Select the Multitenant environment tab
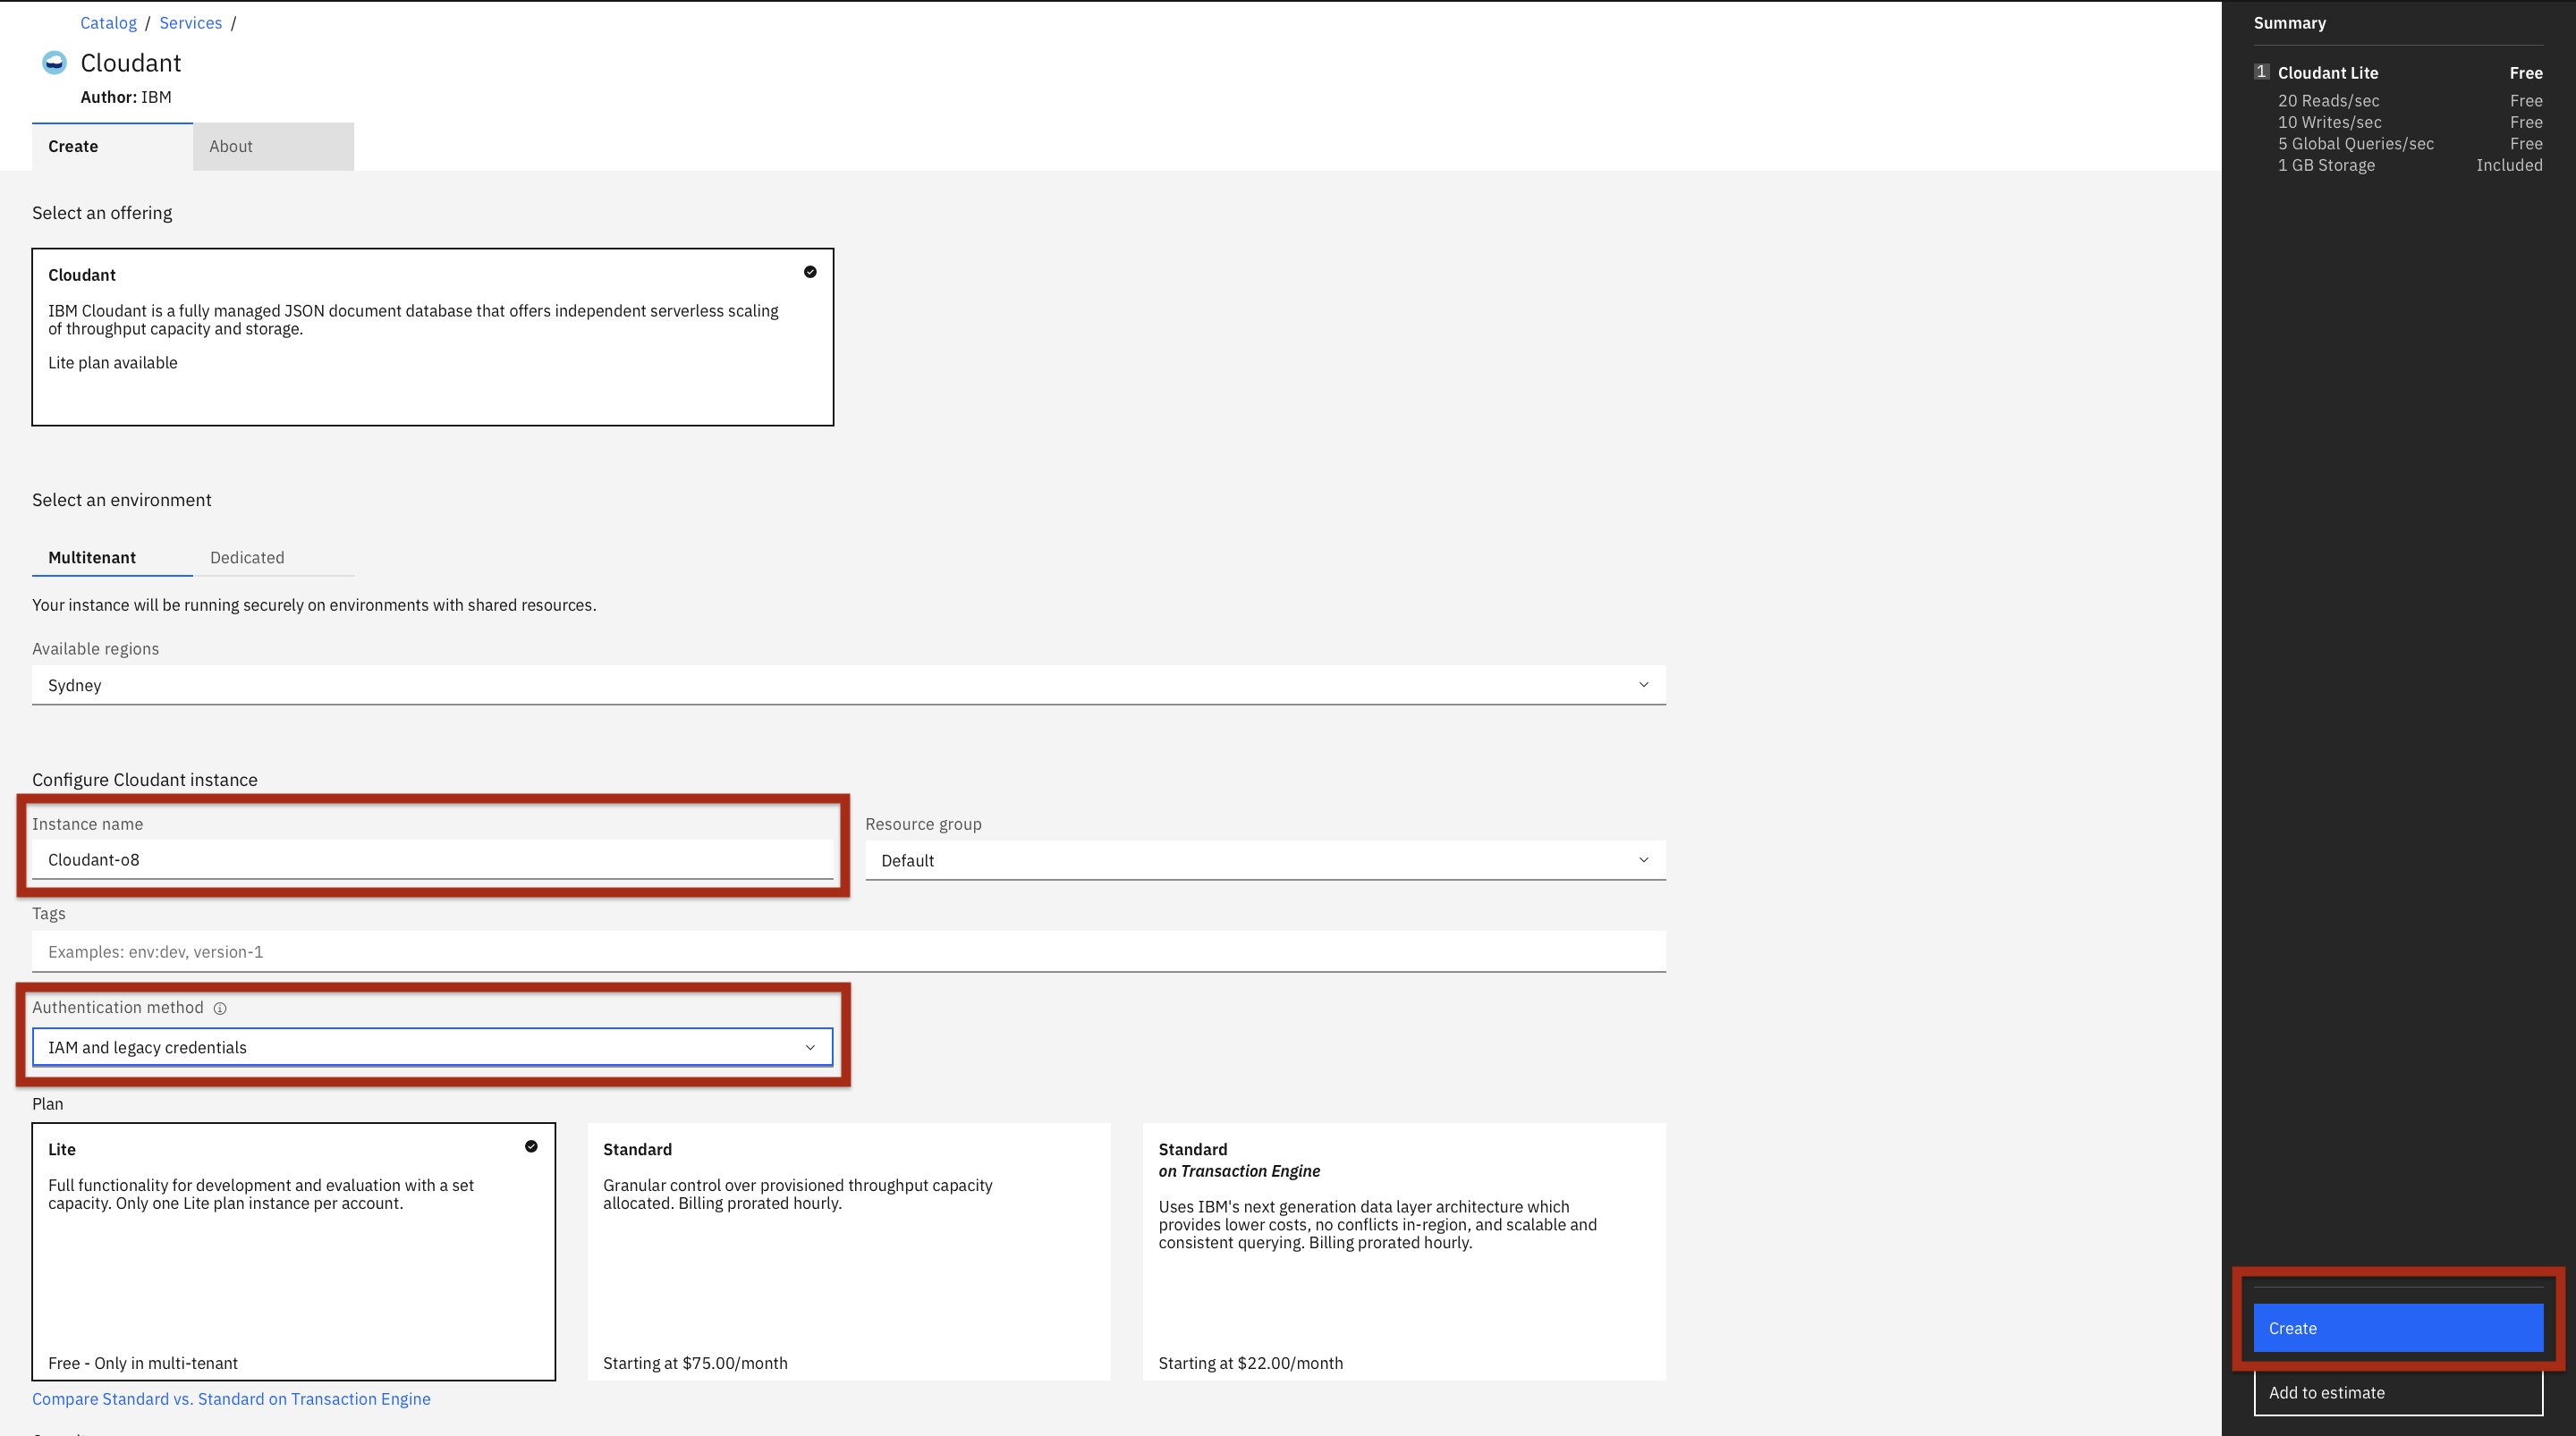This screenshot has width=2576, height=1436. (112, 557)
